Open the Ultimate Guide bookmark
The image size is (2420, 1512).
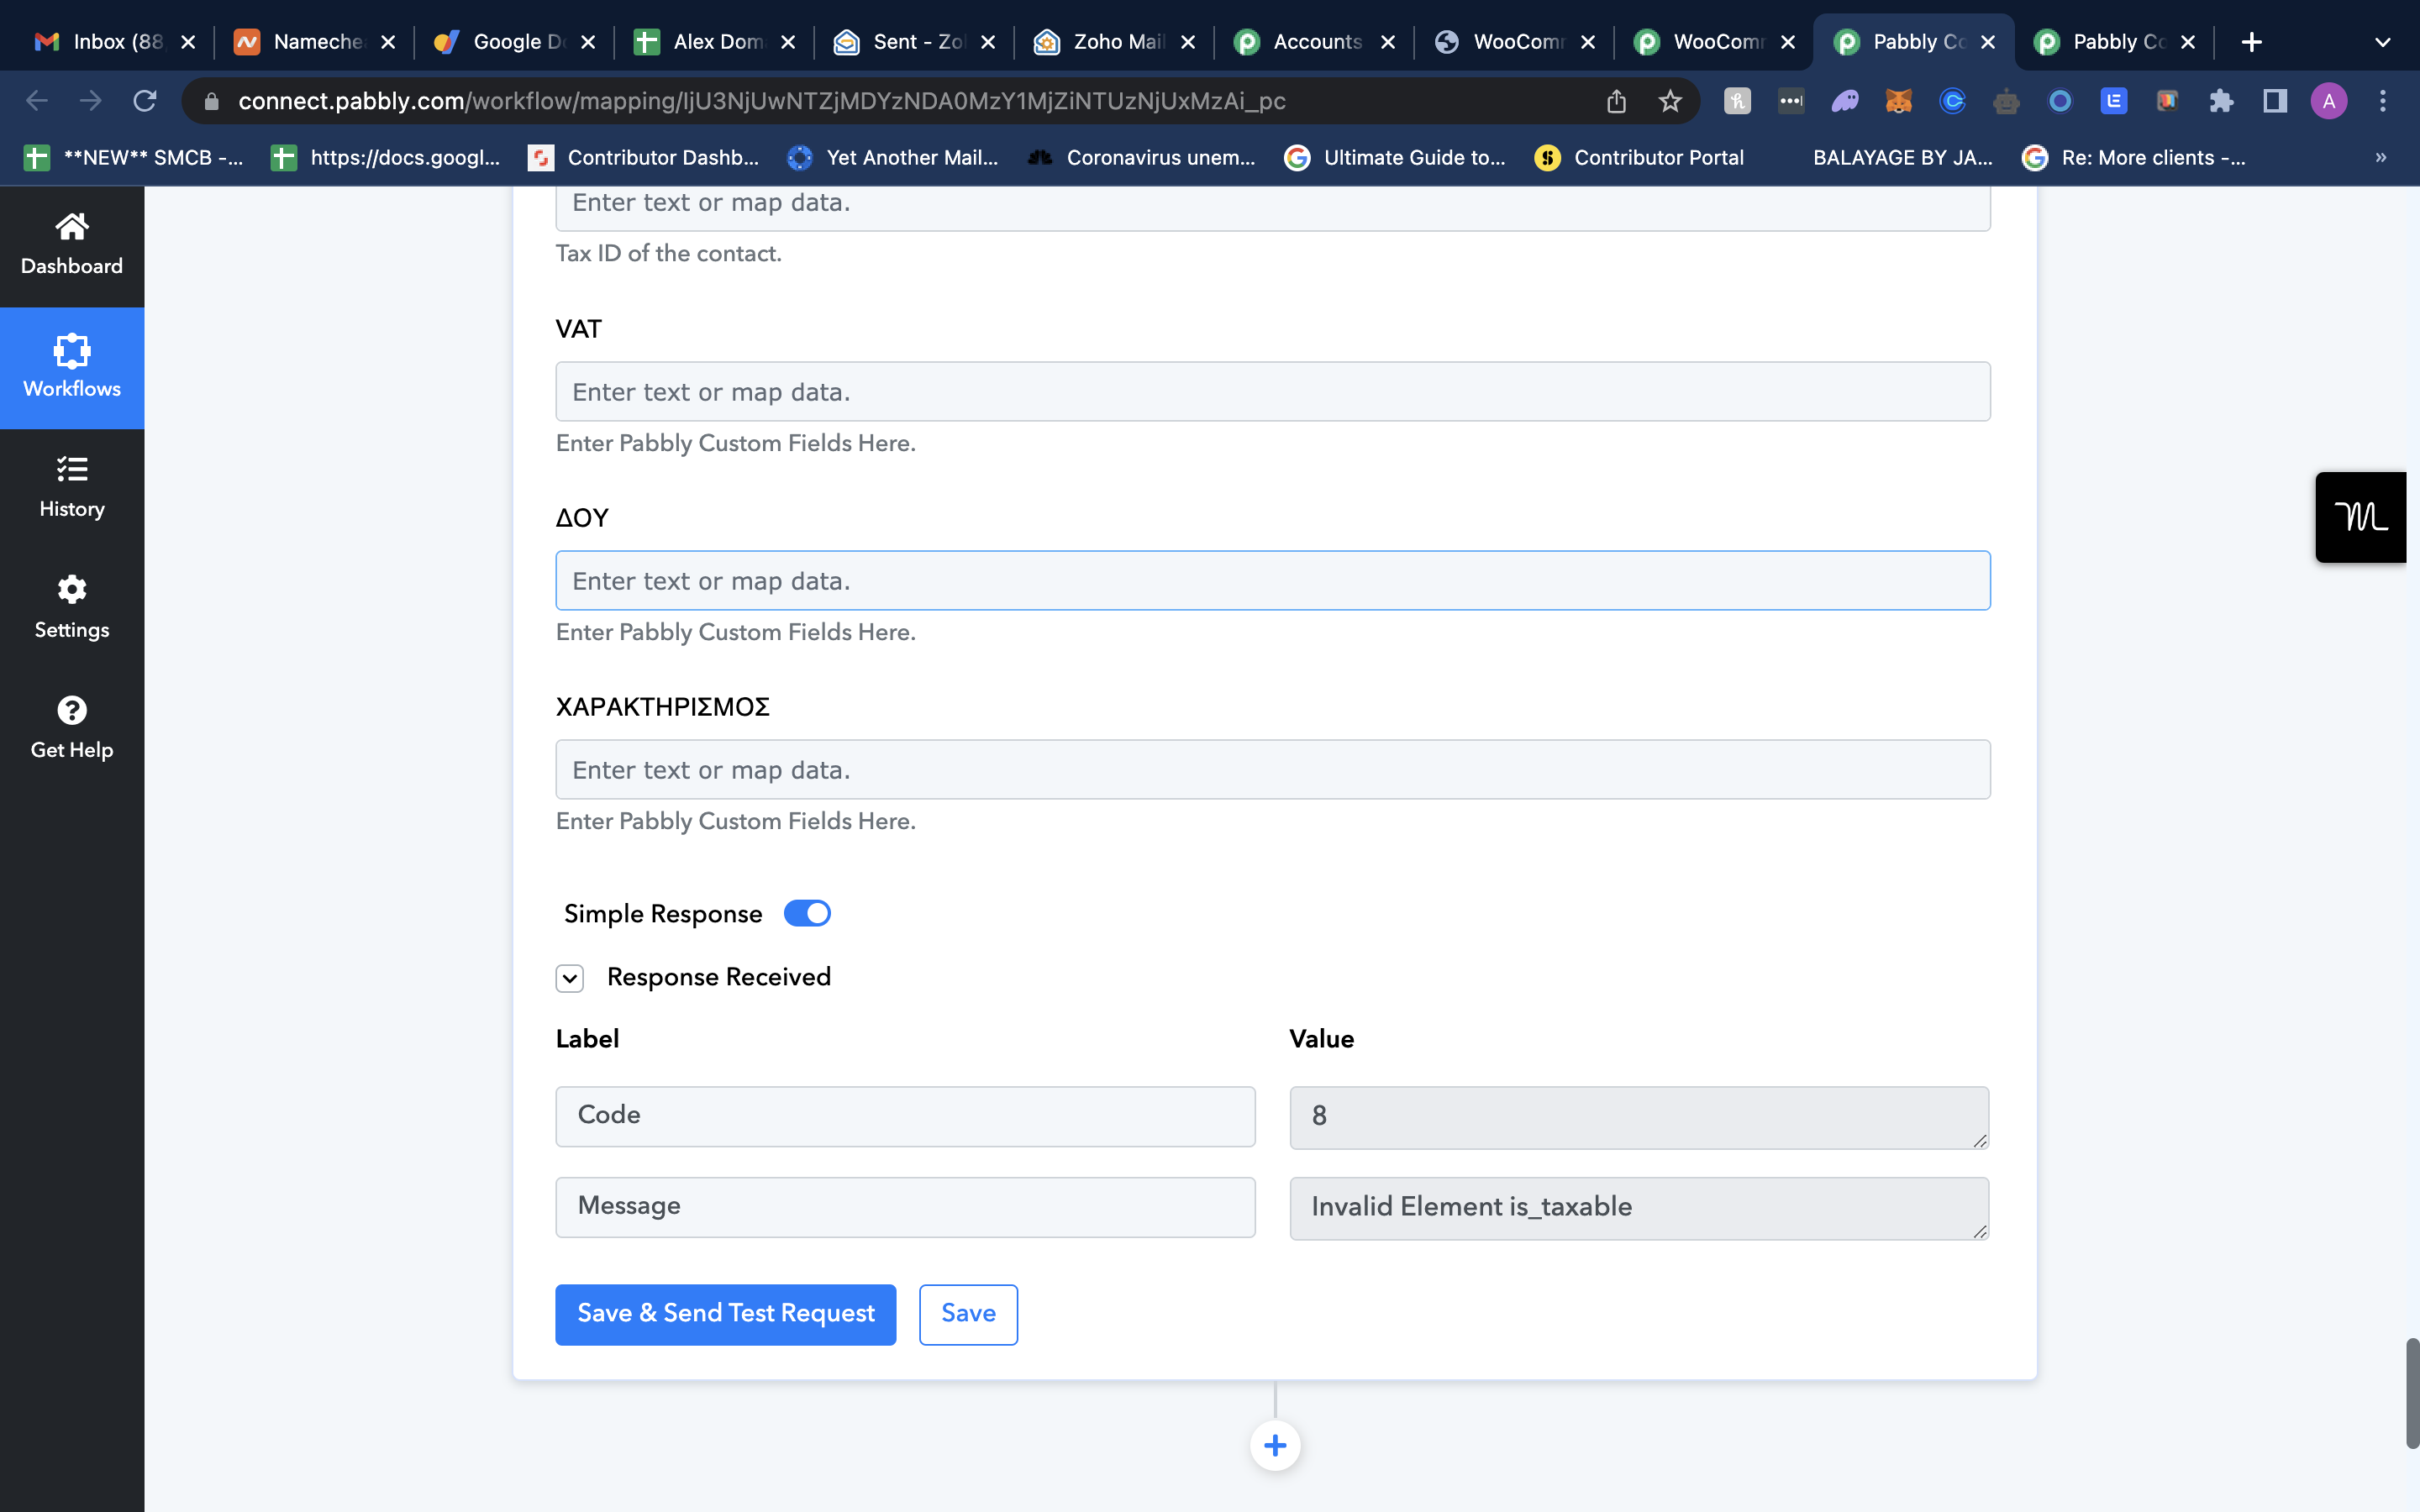click(x=1395, y=157)
